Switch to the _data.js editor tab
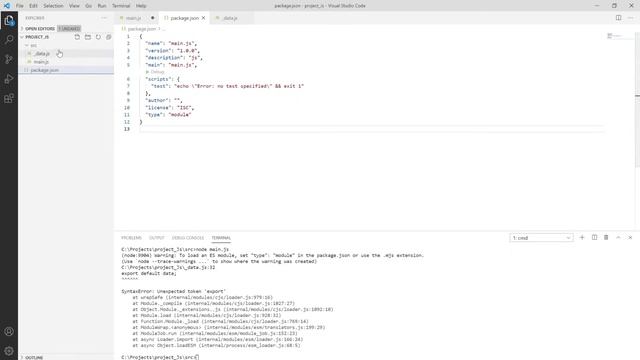Viewport: 640px width, 360px height. (x=230, y=18)
